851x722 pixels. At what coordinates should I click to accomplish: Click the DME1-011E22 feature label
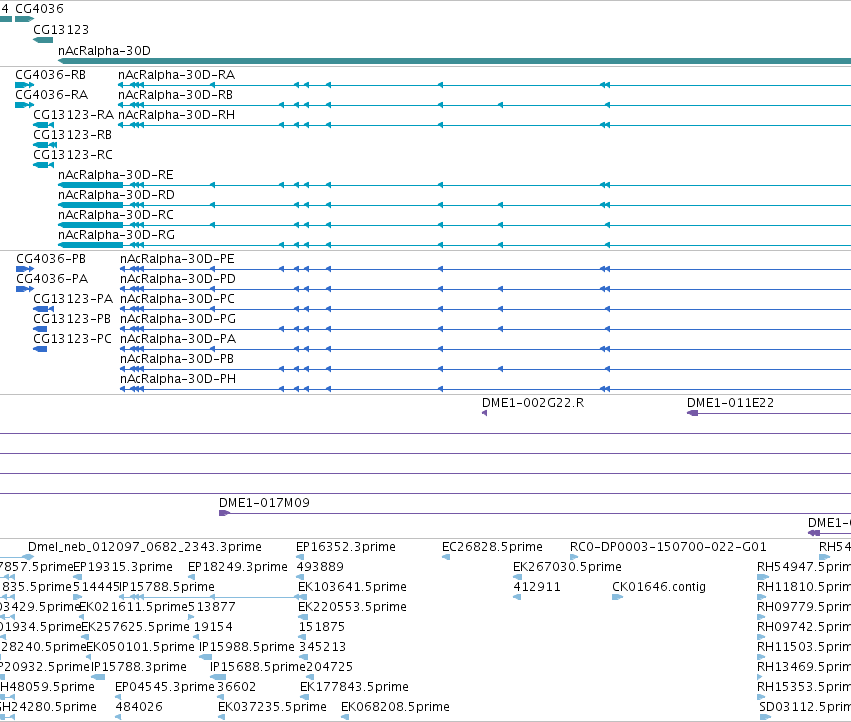731,403
